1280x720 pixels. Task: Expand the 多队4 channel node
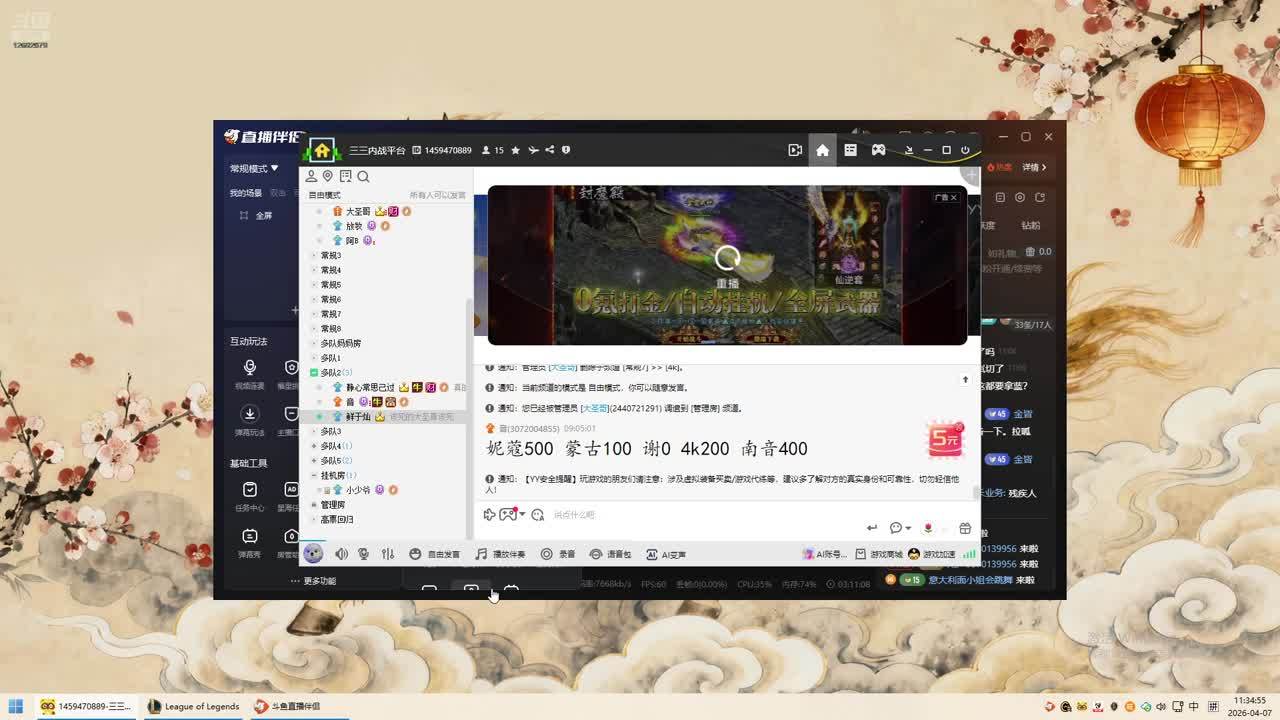(x=314, y=446)
